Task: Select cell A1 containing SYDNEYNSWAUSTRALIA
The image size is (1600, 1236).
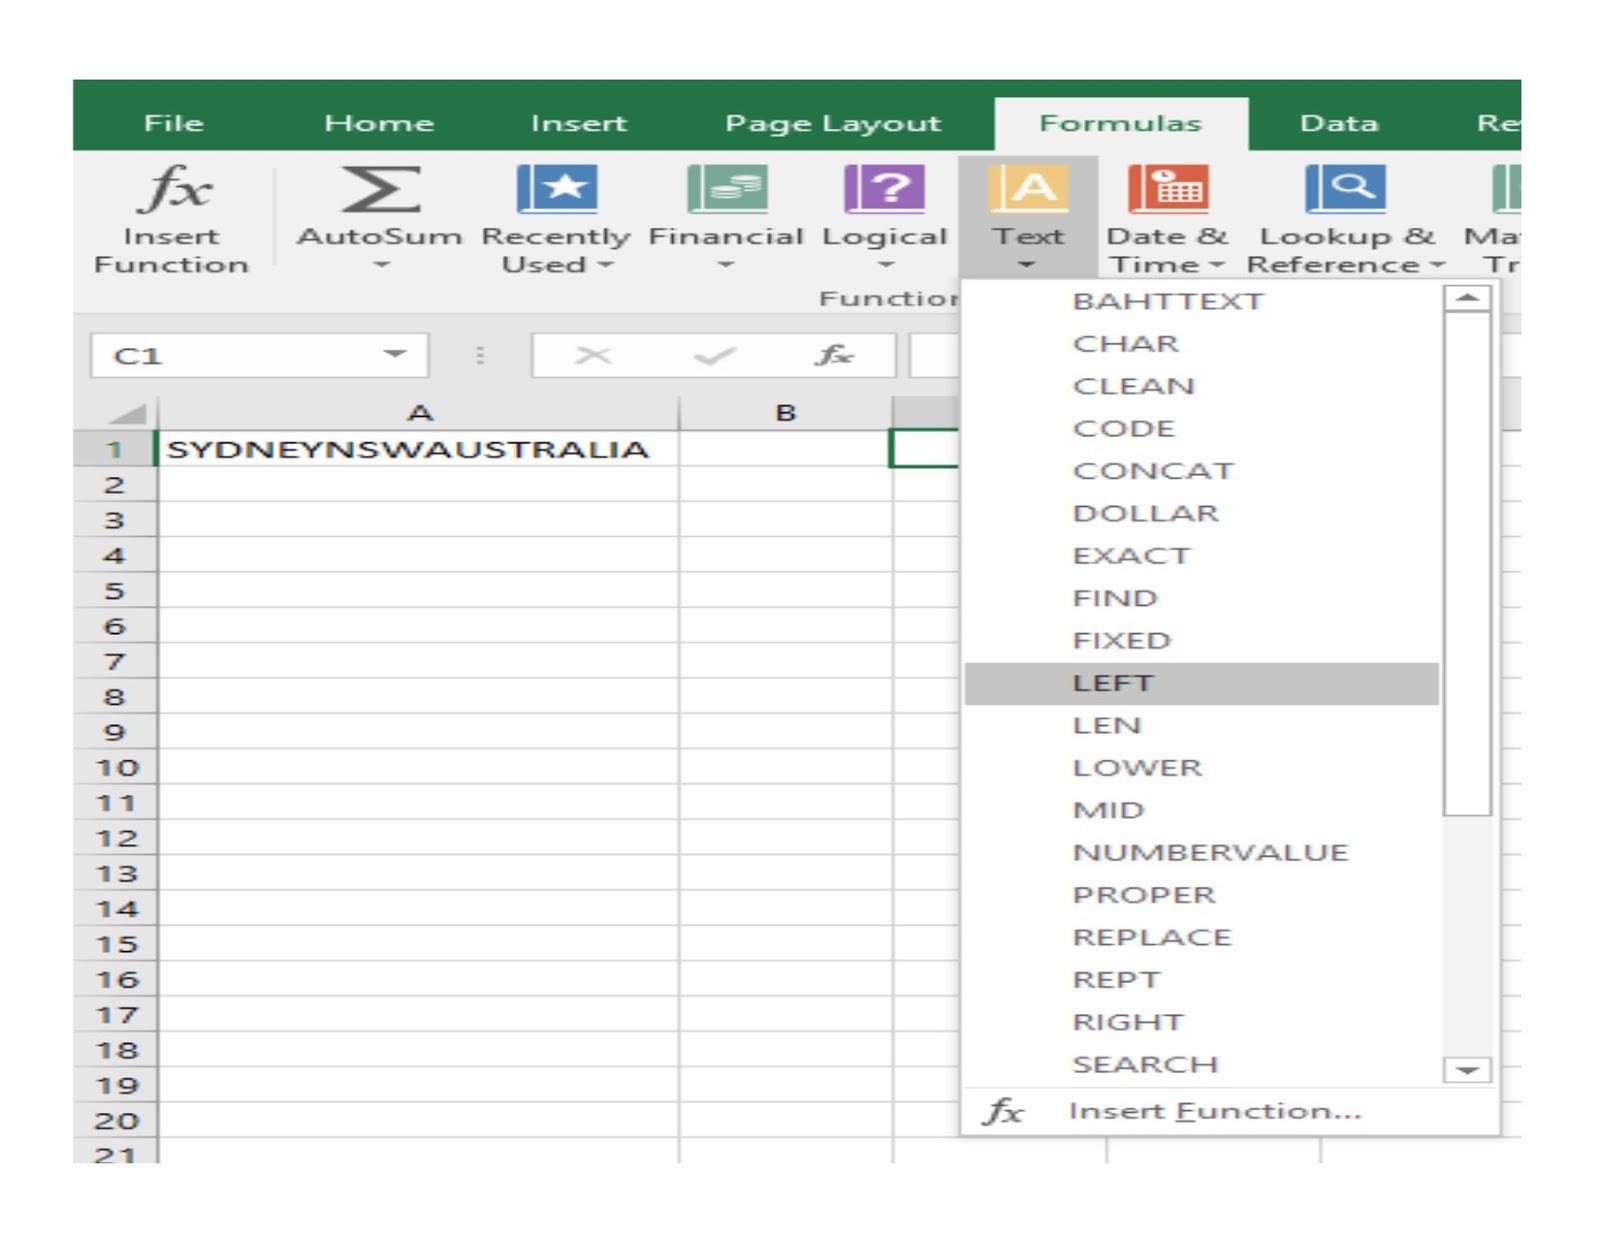Action: 410,450
